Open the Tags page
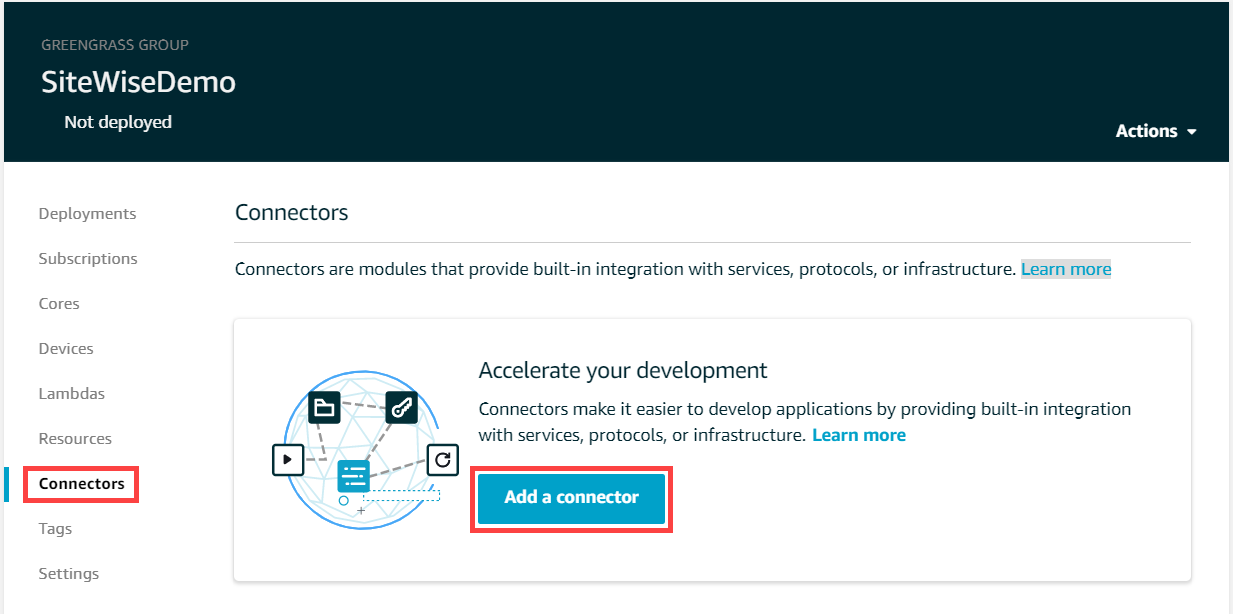1233x614 pixels. (x=55, y=529)
